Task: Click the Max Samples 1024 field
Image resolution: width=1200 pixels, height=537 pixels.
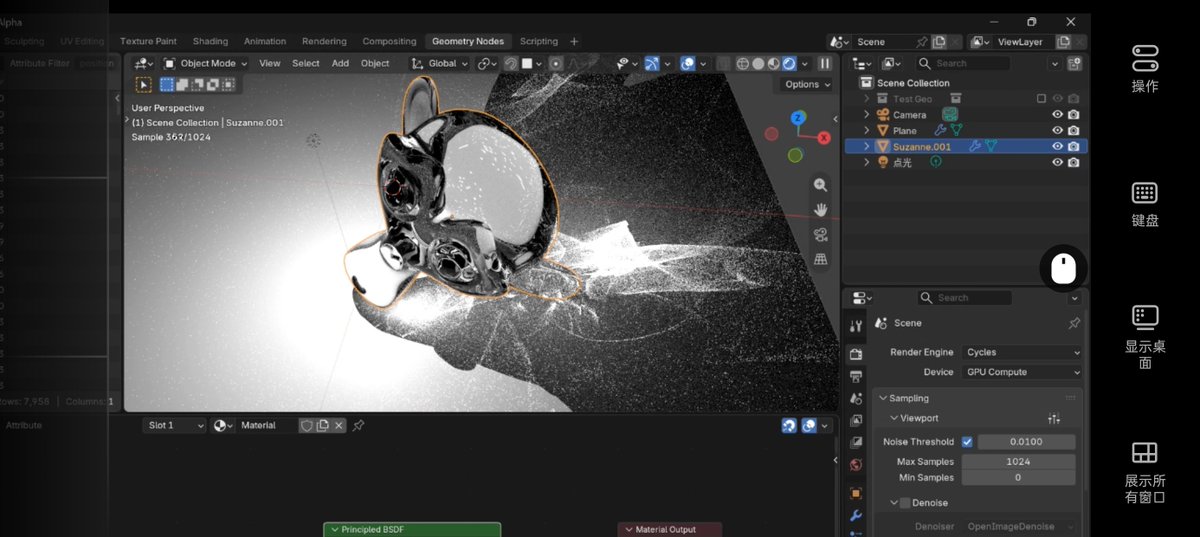Action: (x=1019, y=462)
